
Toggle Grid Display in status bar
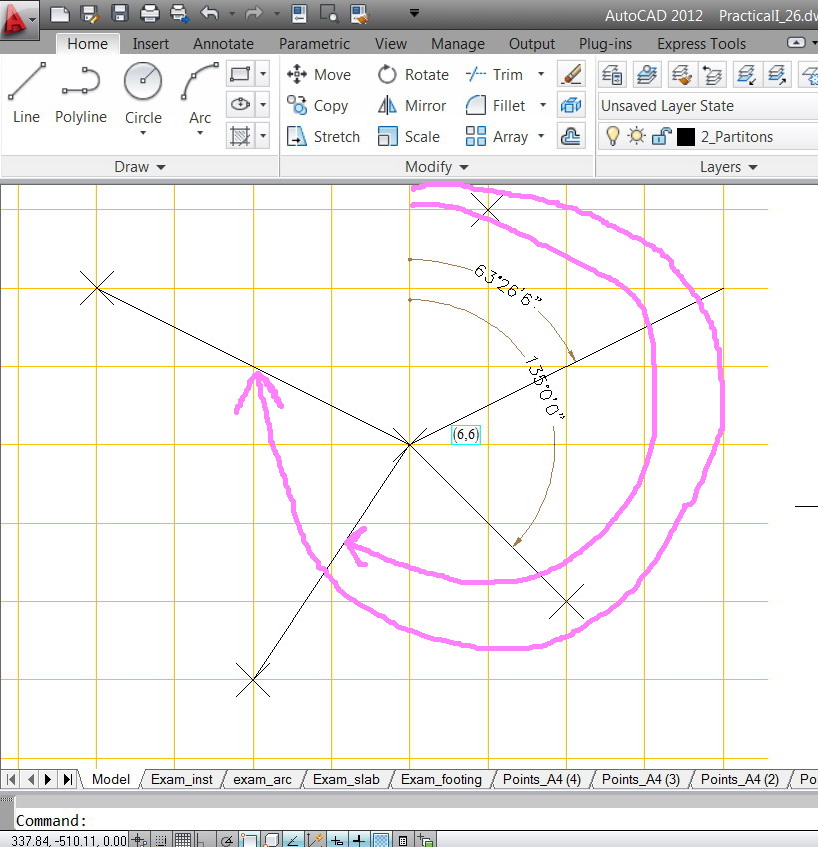click(x=183, y=840)
